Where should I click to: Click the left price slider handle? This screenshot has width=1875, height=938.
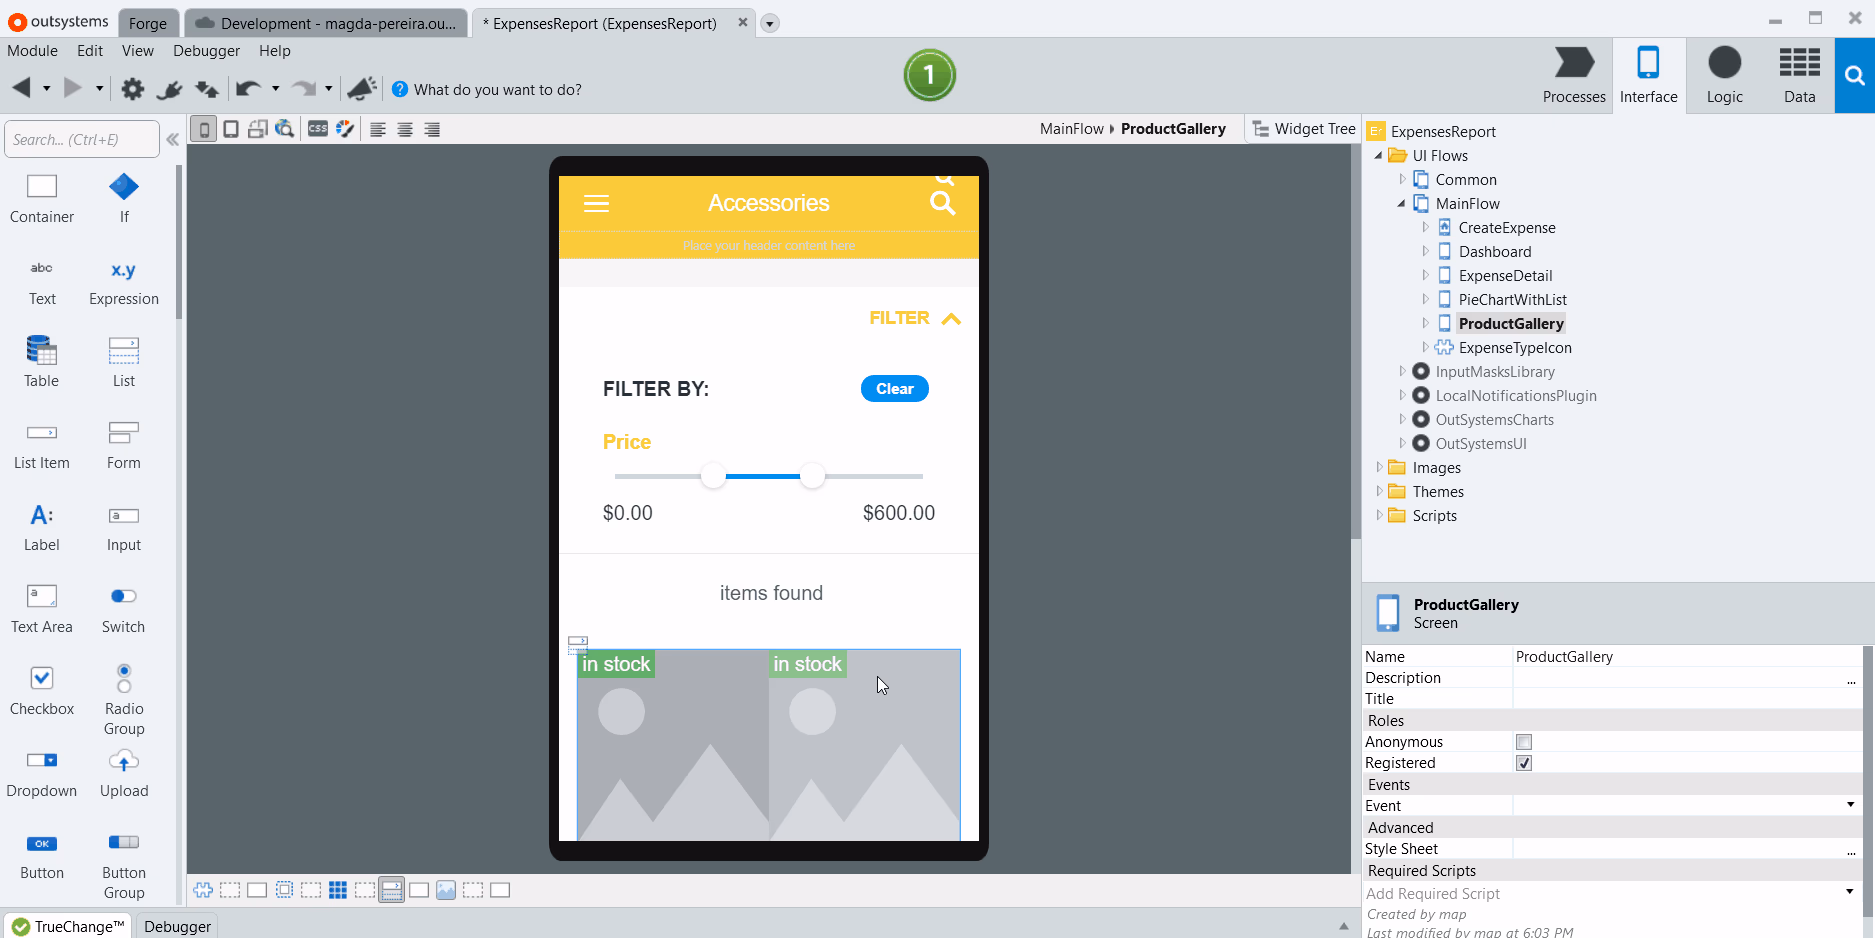coord(713,476)
